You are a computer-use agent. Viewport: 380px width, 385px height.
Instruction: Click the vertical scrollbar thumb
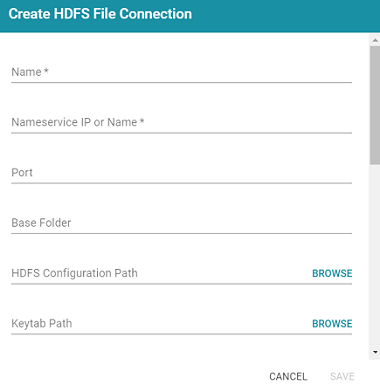click(375, 105)
